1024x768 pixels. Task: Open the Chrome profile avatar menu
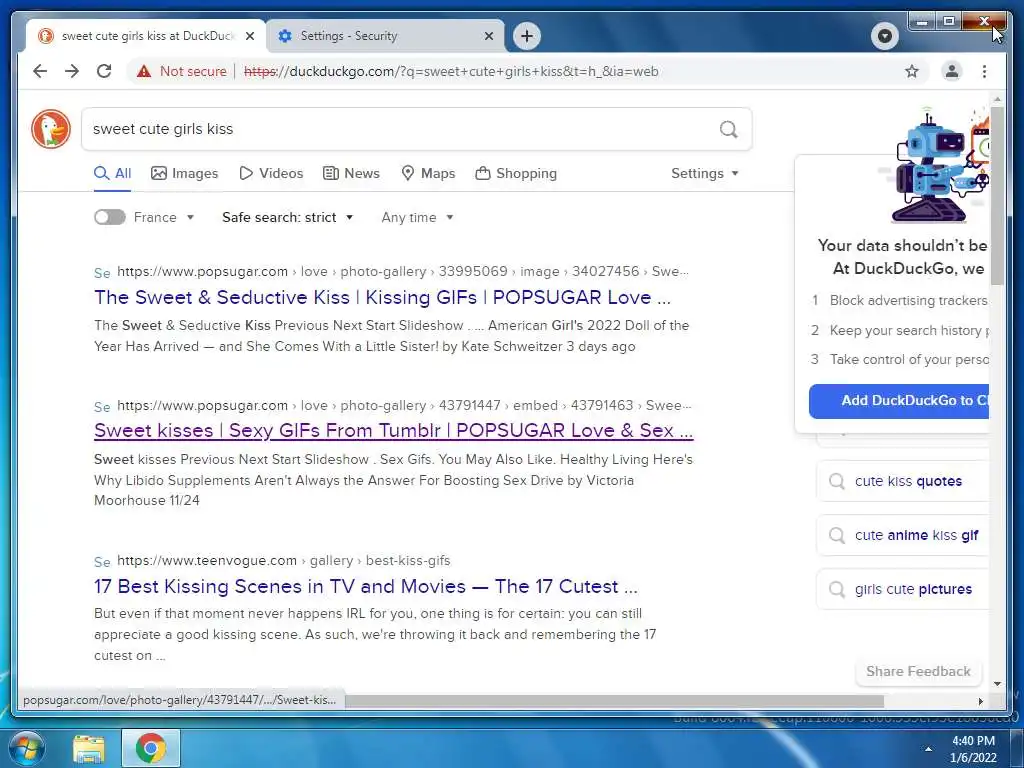tap(952, 71)
